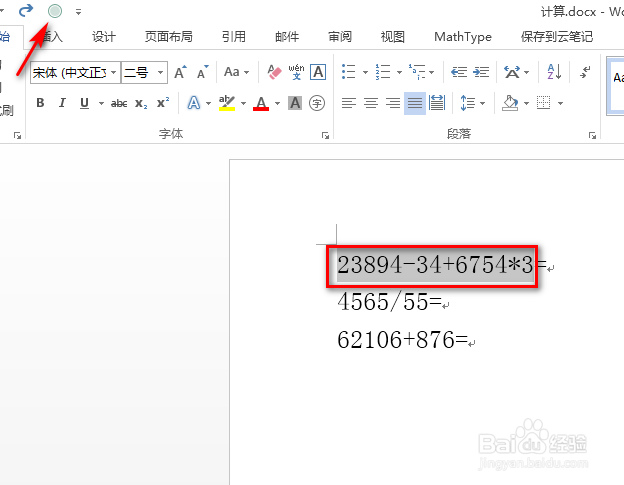The height and width of the screenshot is (485, 624).
Task: Align text right
Action: 393,103
